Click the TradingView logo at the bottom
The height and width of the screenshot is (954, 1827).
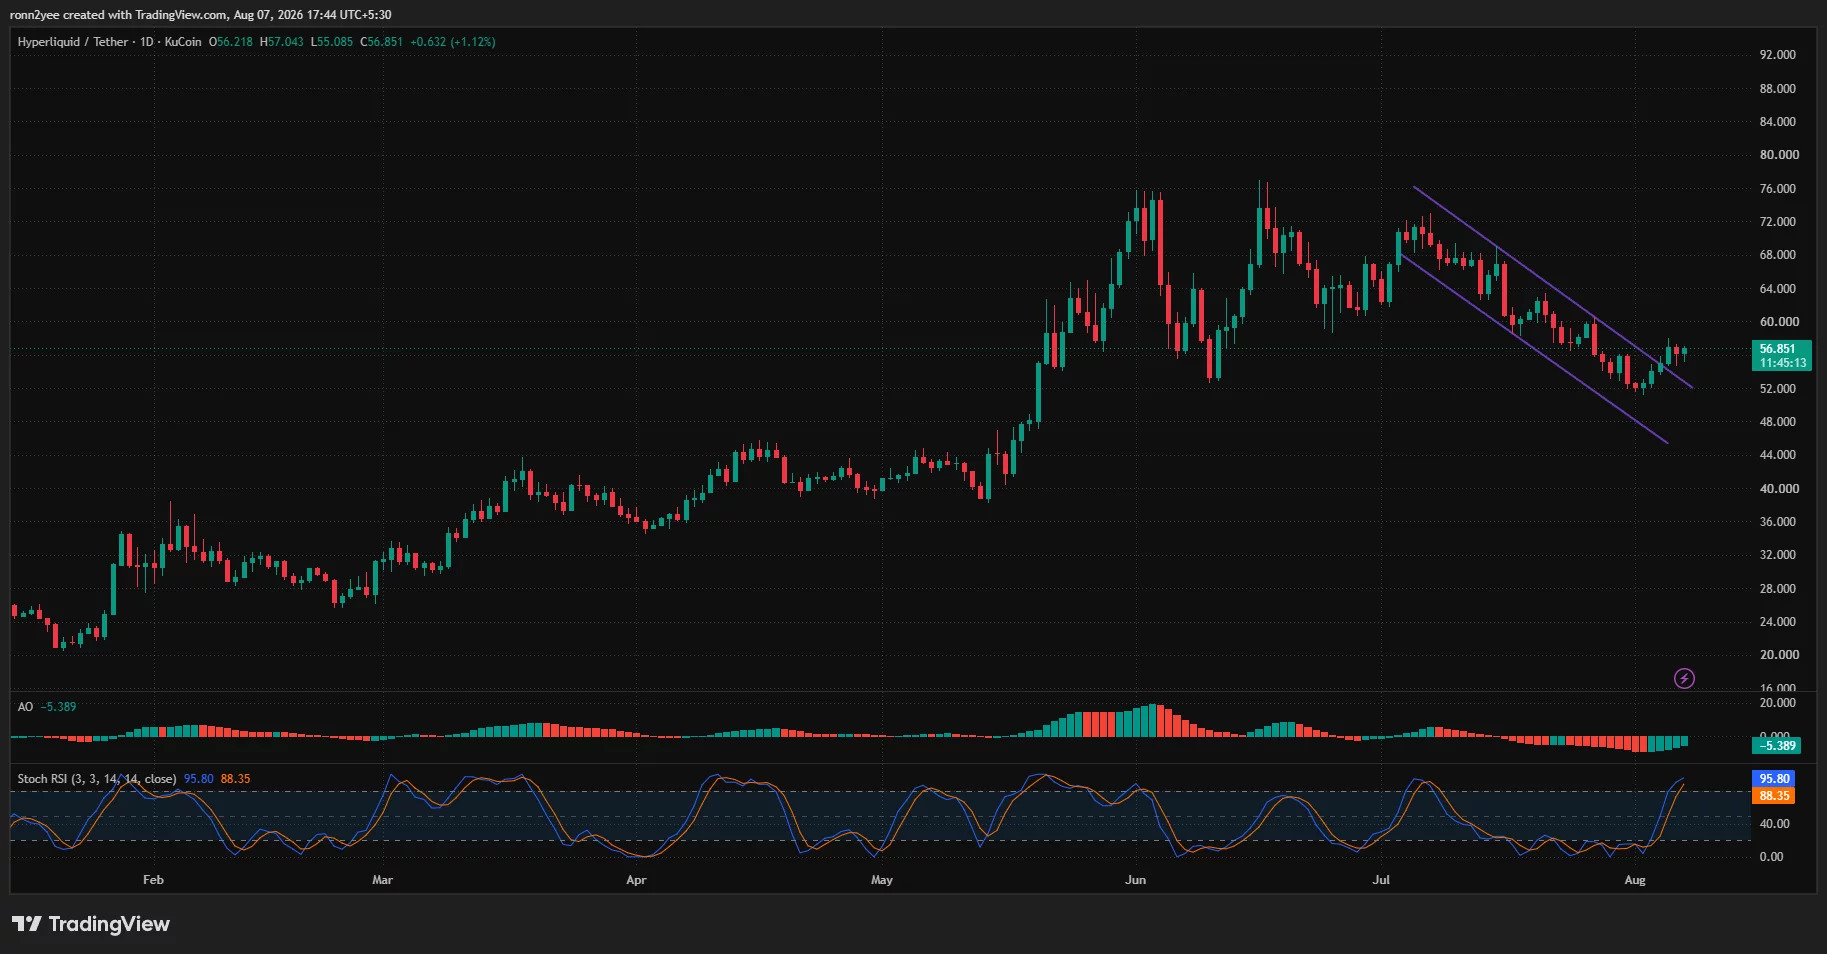point(91,924)
